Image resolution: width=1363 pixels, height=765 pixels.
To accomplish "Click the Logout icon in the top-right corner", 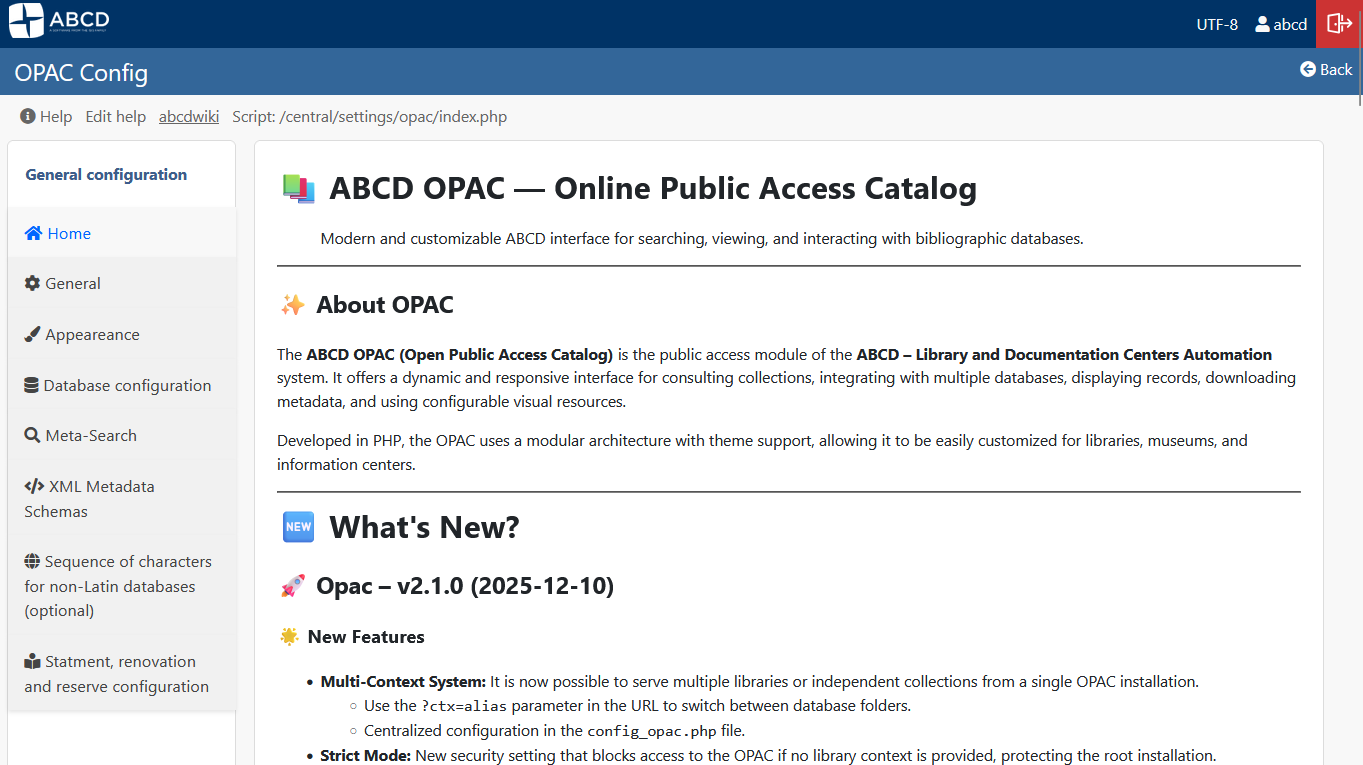I will coord(1338,22).
